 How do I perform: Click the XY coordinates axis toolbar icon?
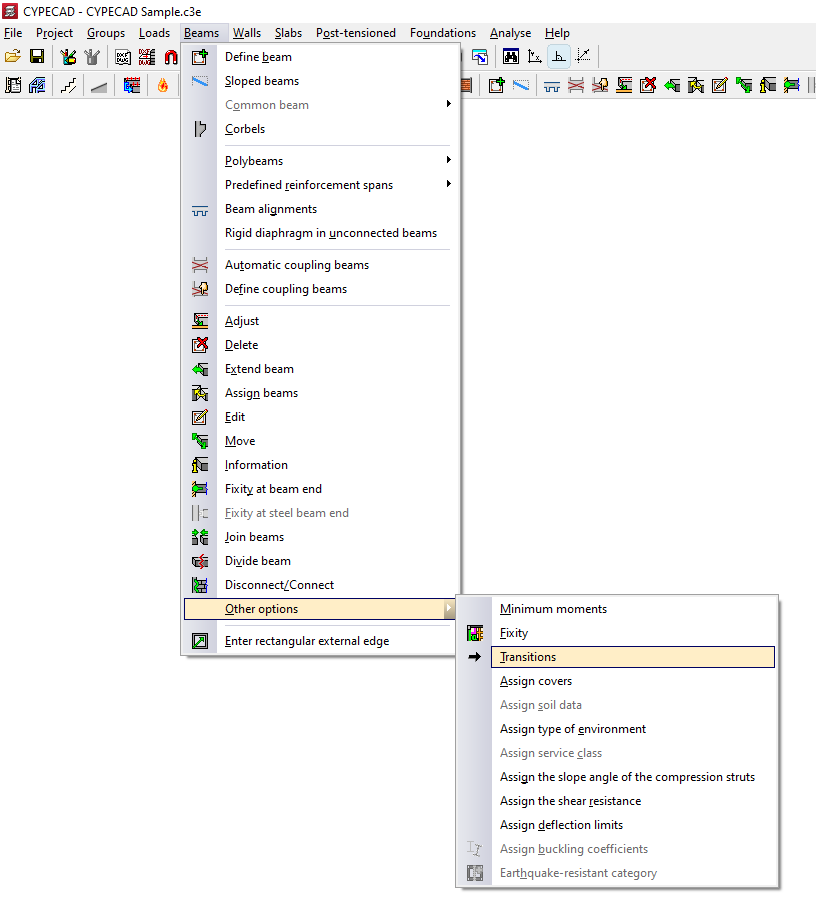tap(534, 57)
